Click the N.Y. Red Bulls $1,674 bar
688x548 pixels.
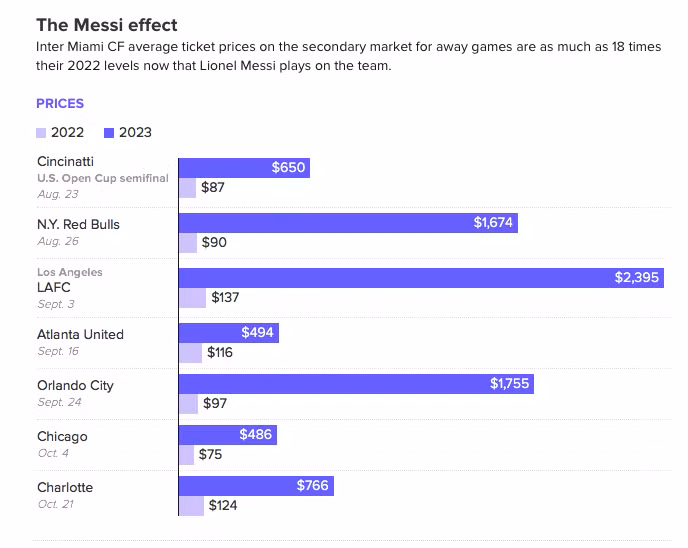point(348,223)
